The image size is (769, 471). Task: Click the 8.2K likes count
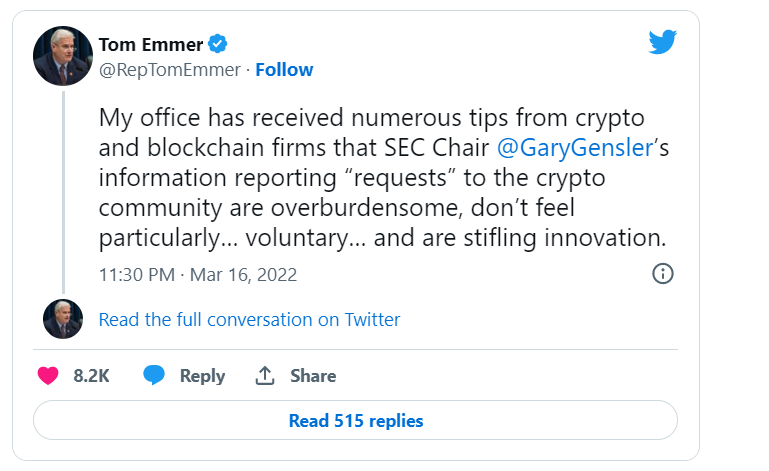coord(91,376)
